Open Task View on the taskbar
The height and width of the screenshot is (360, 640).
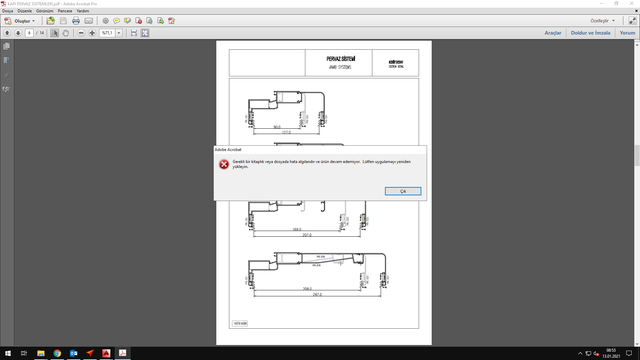[x=24, y=353]
